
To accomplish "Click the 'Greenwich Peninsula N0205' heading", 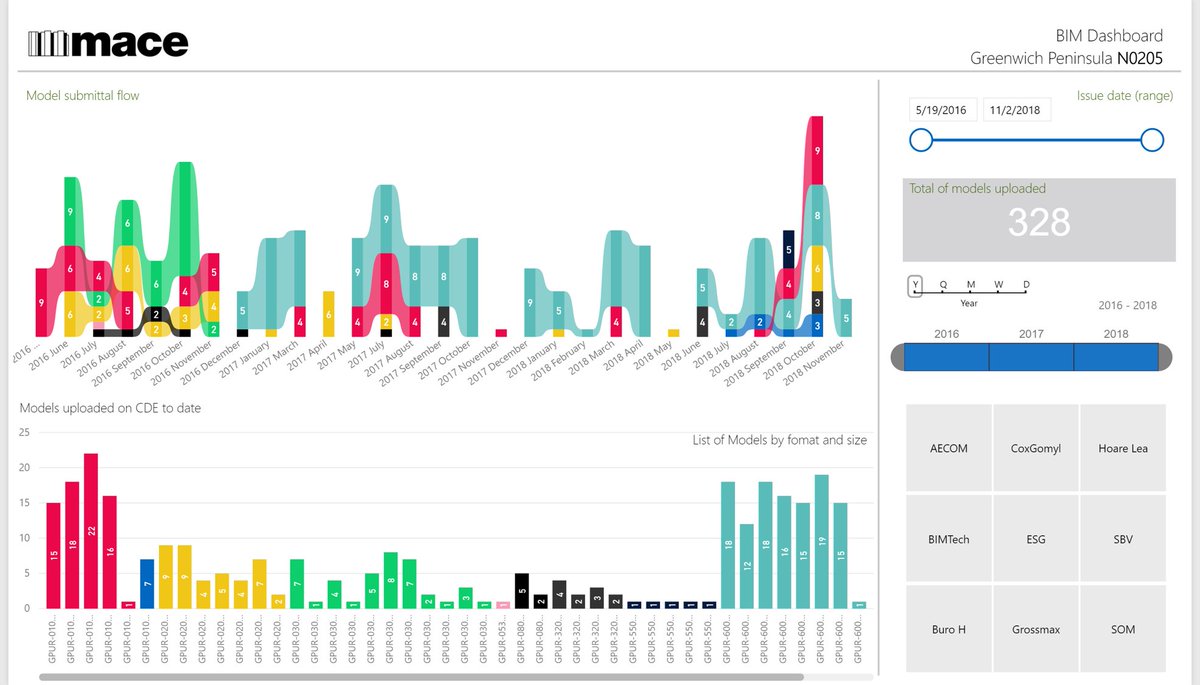I will click(1067, 59).
